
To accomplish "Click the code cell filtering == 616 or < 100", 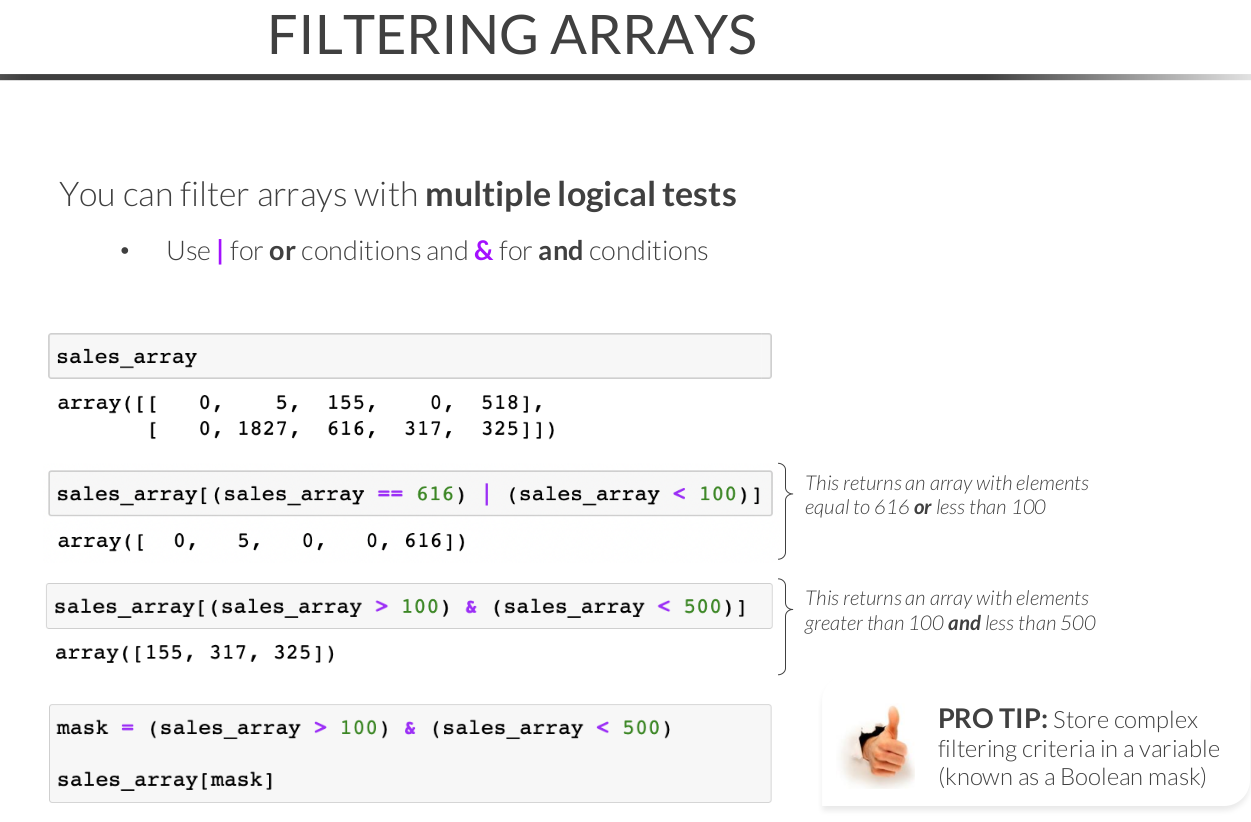I will (x=409, y=494).
